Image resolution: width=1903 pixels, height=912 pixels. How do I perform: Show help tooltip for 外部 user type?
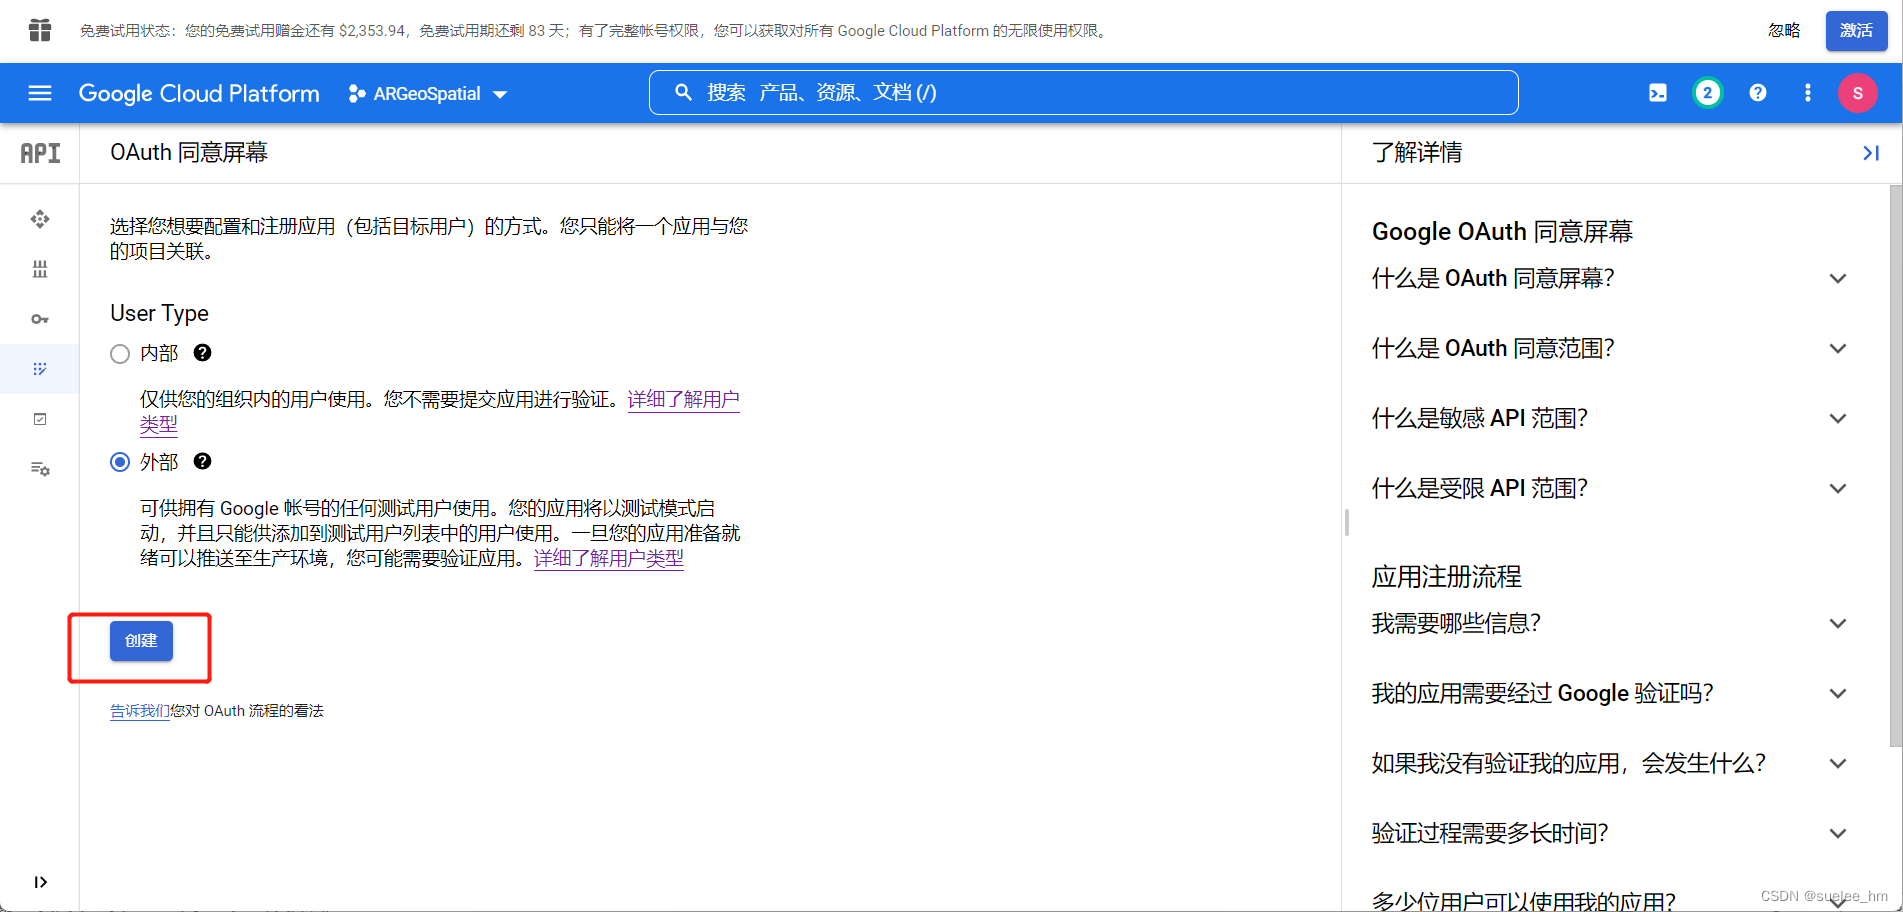pyautogui.click(x=202, y=461)
